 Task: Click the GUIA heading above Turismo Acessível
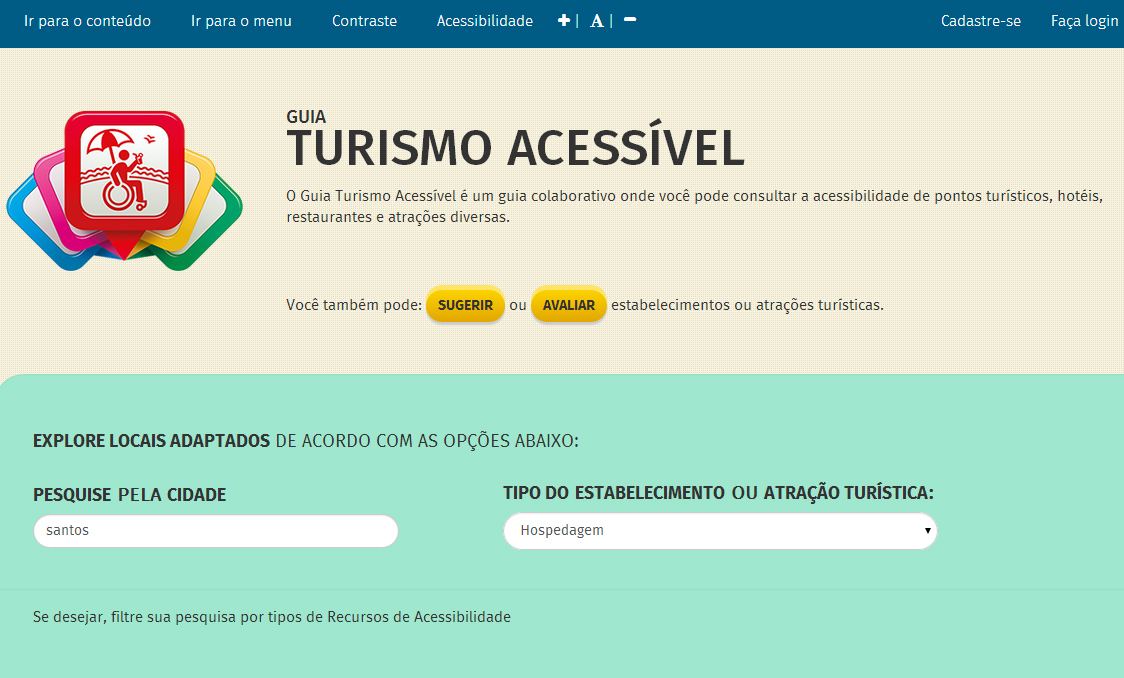306,116
